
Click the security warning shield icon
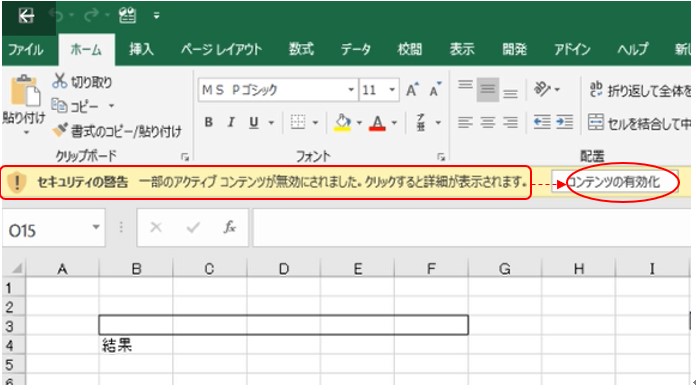point(17,182)
